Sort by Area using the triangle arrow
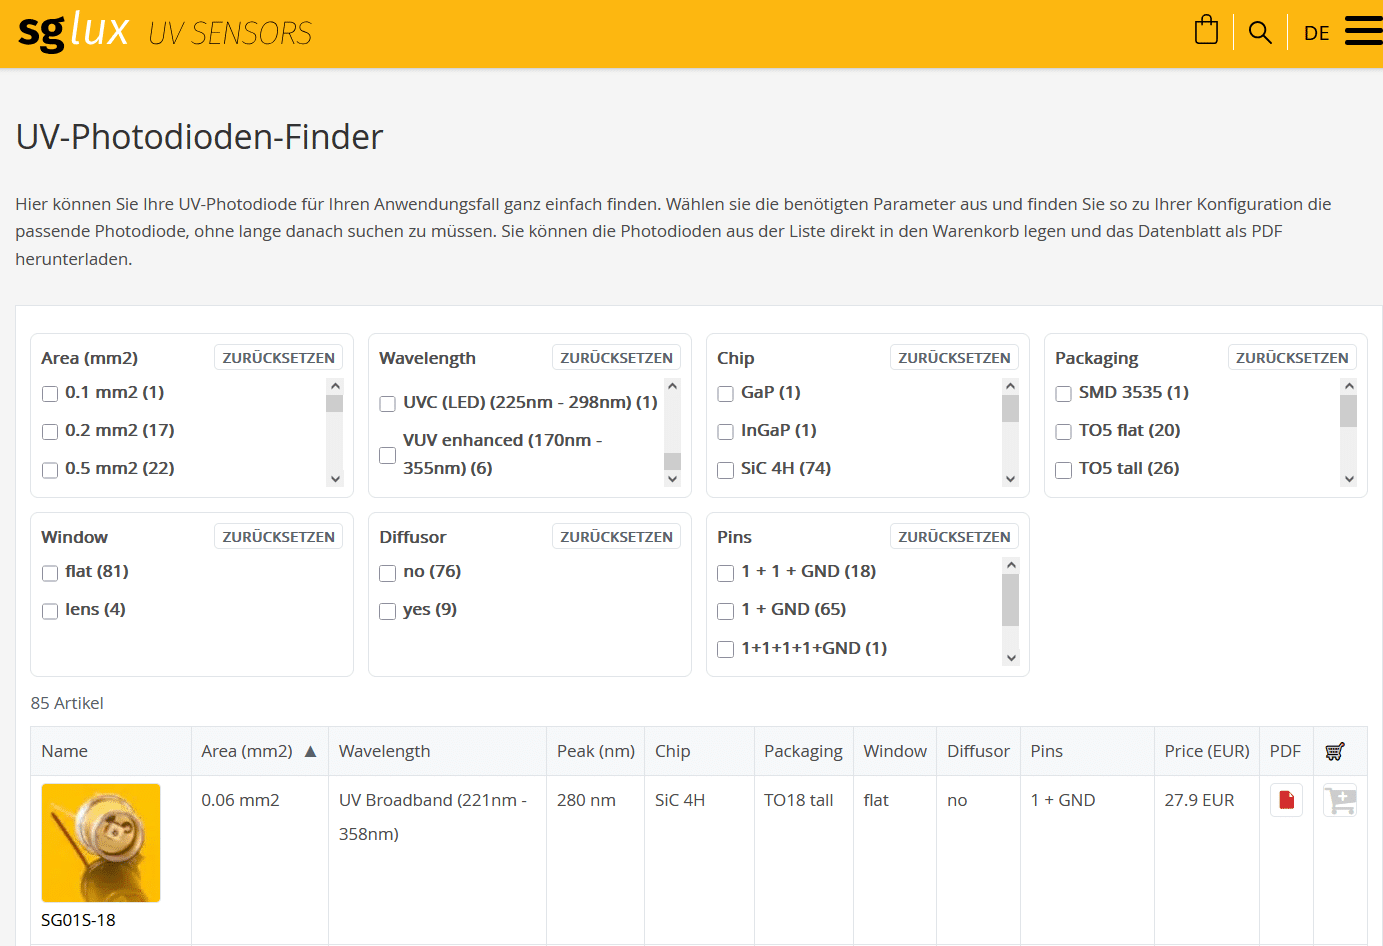 click(310, 751)
